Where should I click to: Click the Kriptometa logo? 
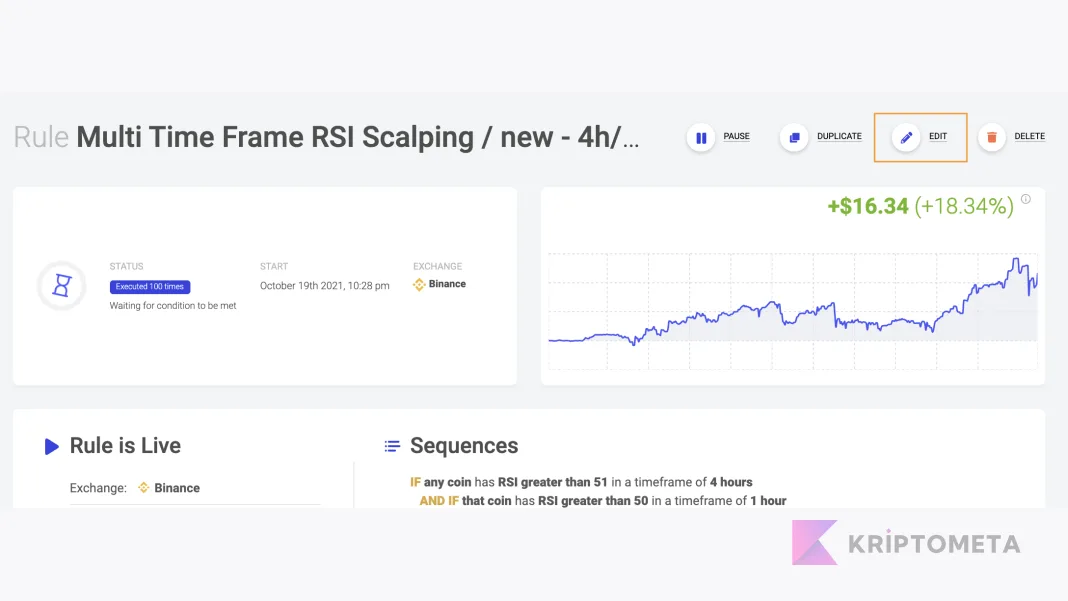point(906,543)
